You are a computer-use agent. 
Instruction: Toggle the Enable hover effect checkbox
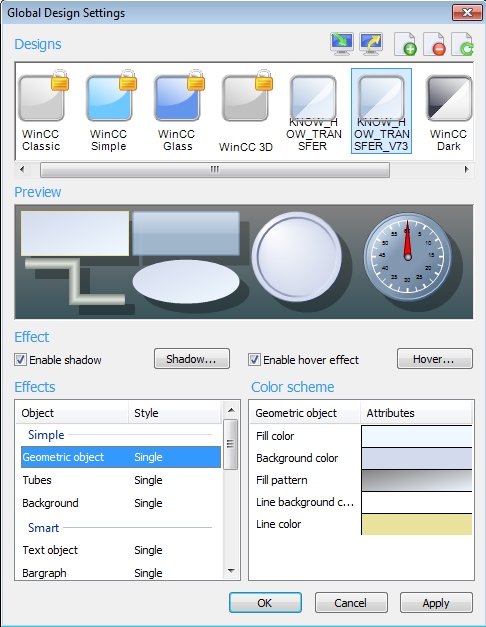[x=254, y=359]
